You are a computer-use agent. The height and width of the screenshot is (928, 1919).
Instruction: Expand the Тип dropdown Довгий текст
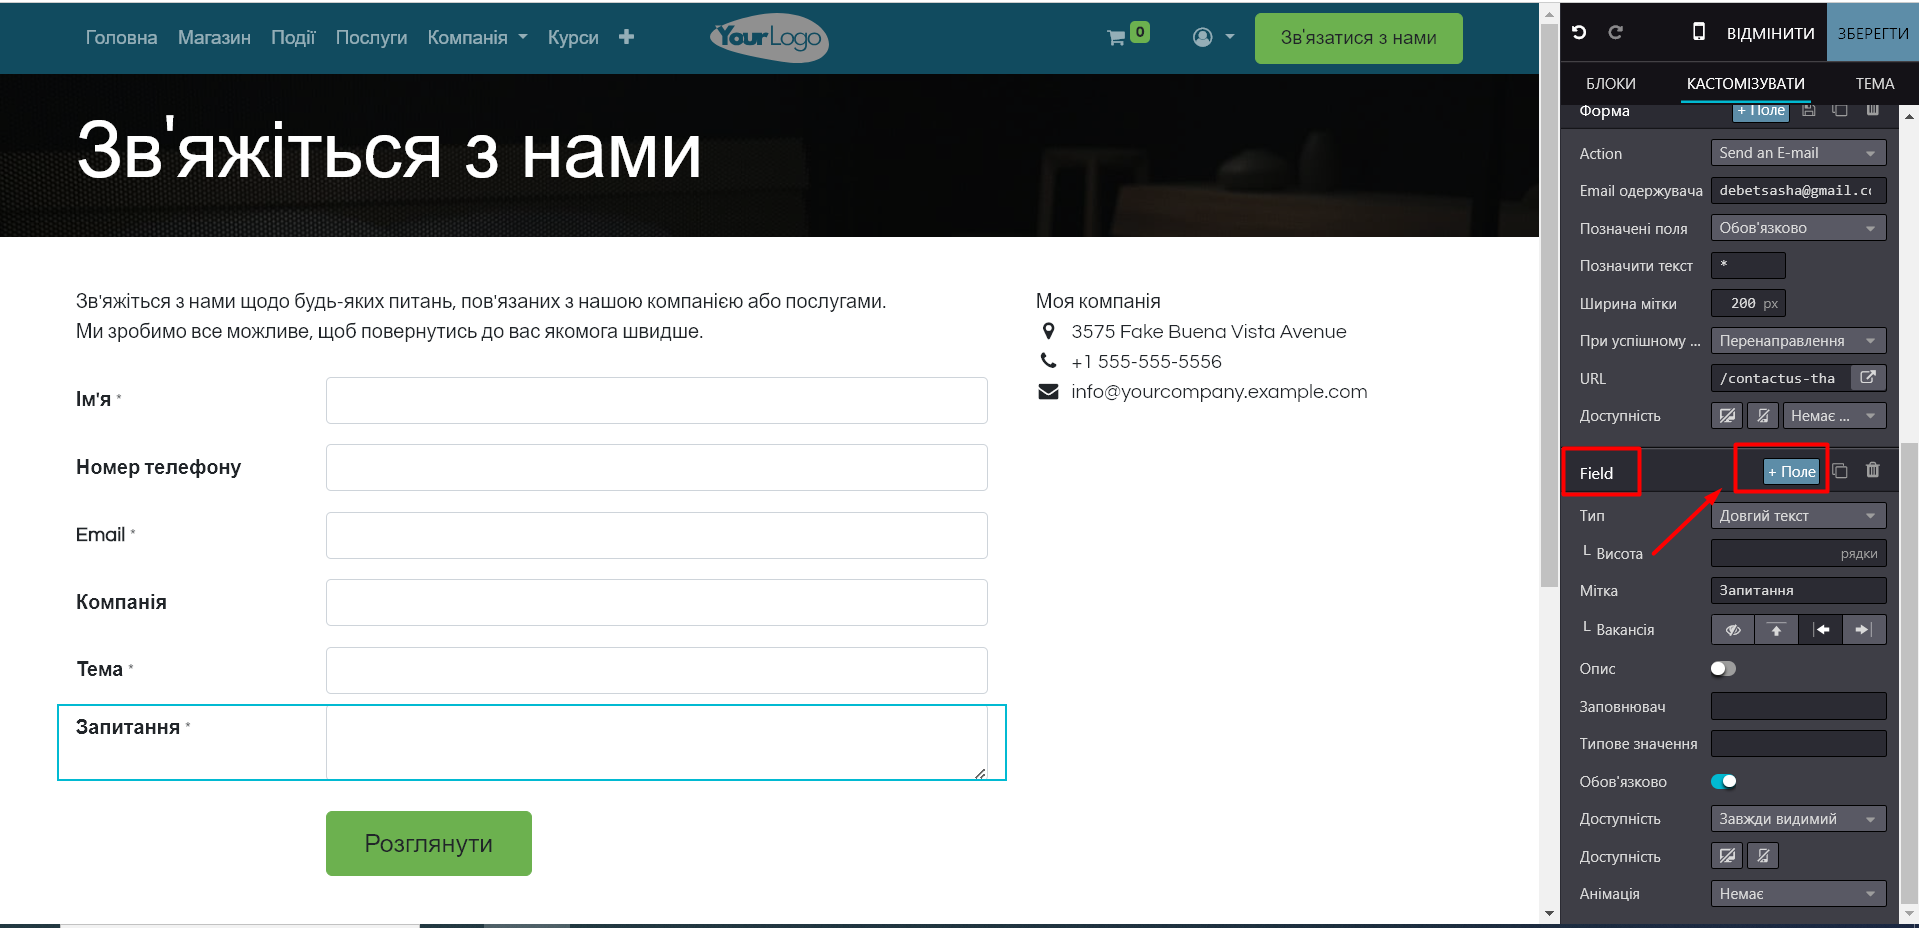pos(1797,516)
